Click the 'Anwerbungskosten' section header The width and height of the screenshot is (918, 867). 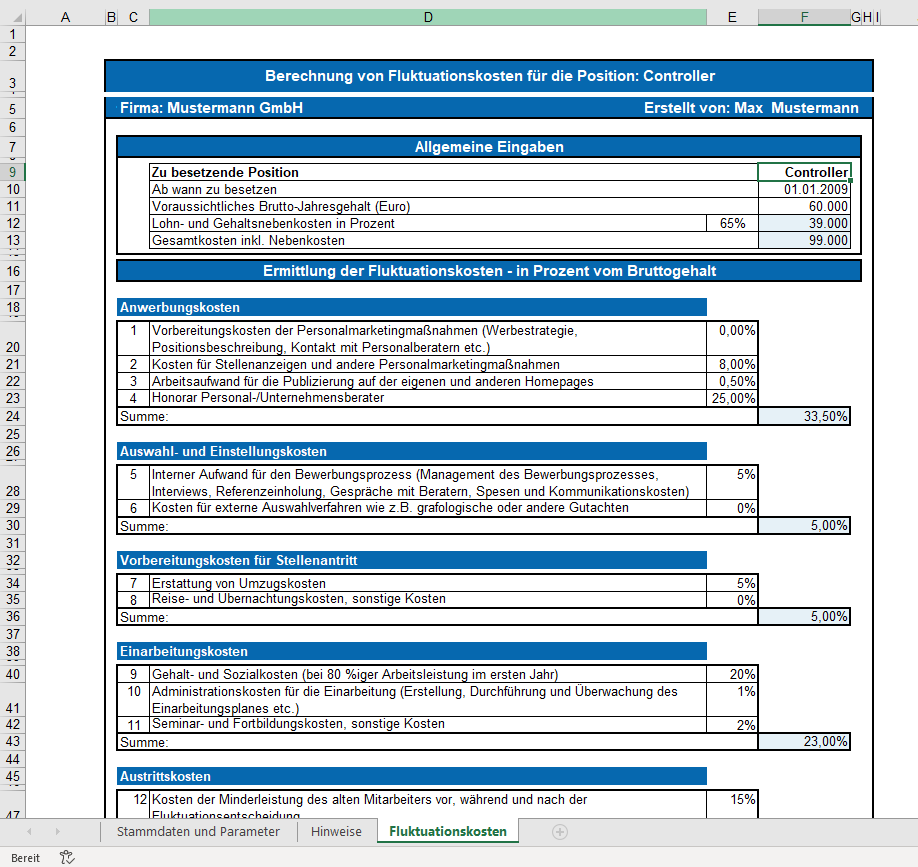click(412, 307)
